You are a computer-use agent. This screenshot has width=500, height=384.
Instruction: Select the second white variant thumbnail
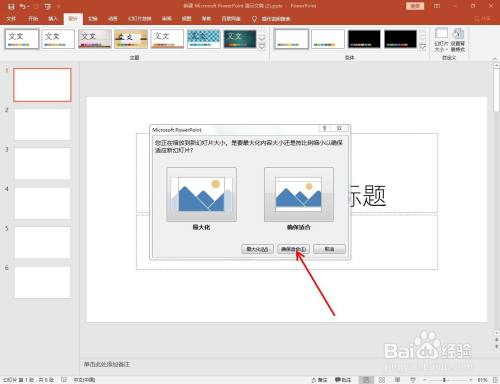[328, 39]
